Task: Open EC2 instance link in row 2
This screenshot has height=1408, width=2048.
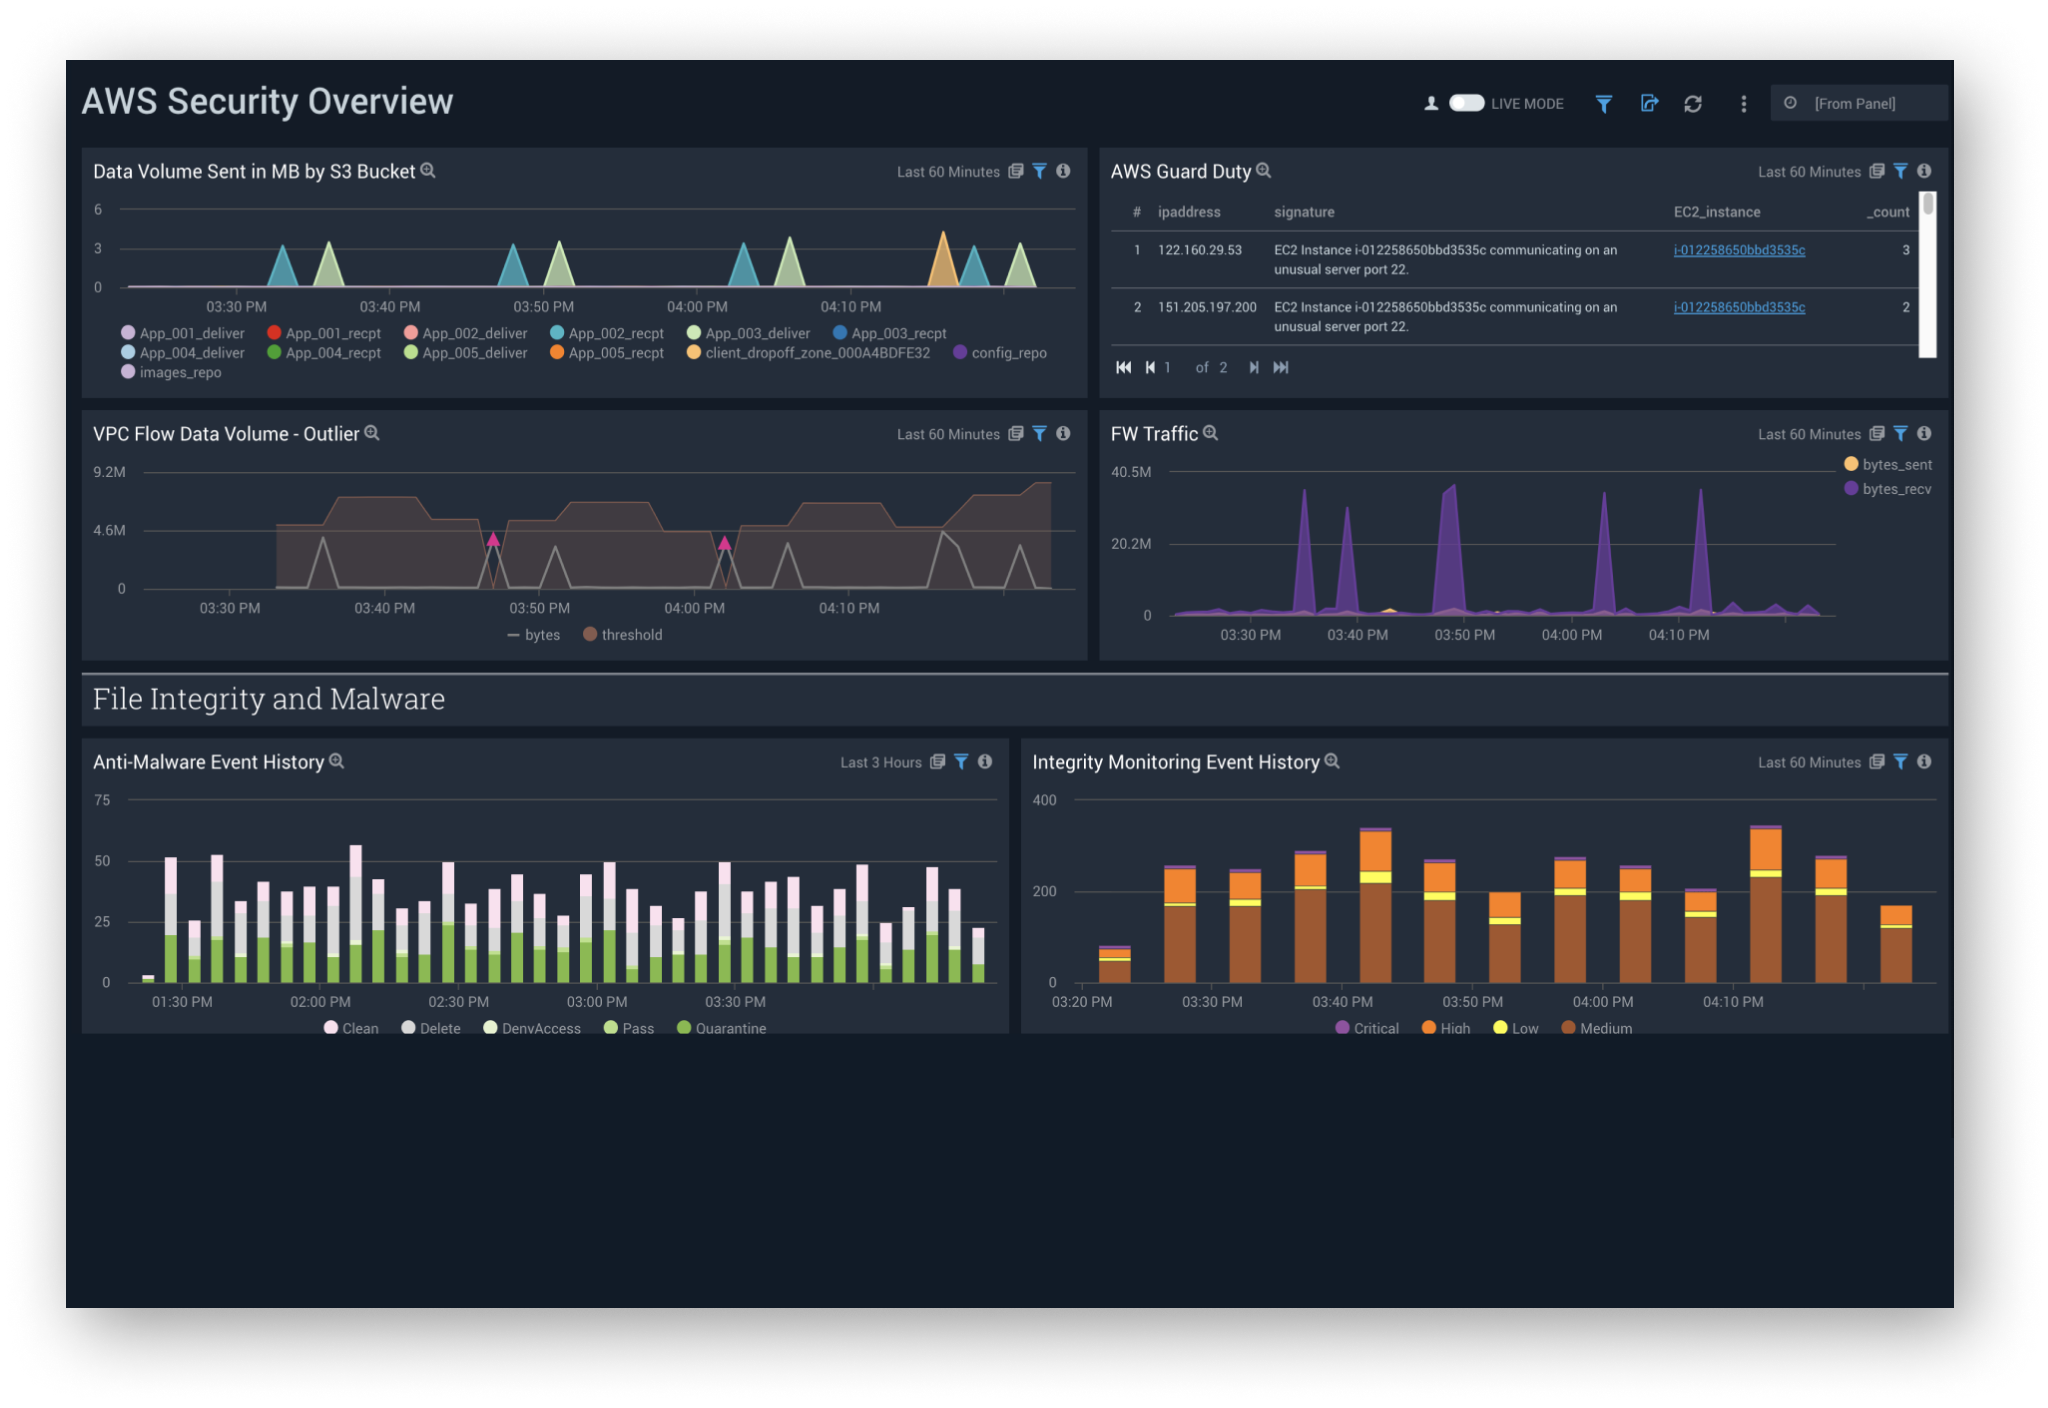Action: point(1739,307)
